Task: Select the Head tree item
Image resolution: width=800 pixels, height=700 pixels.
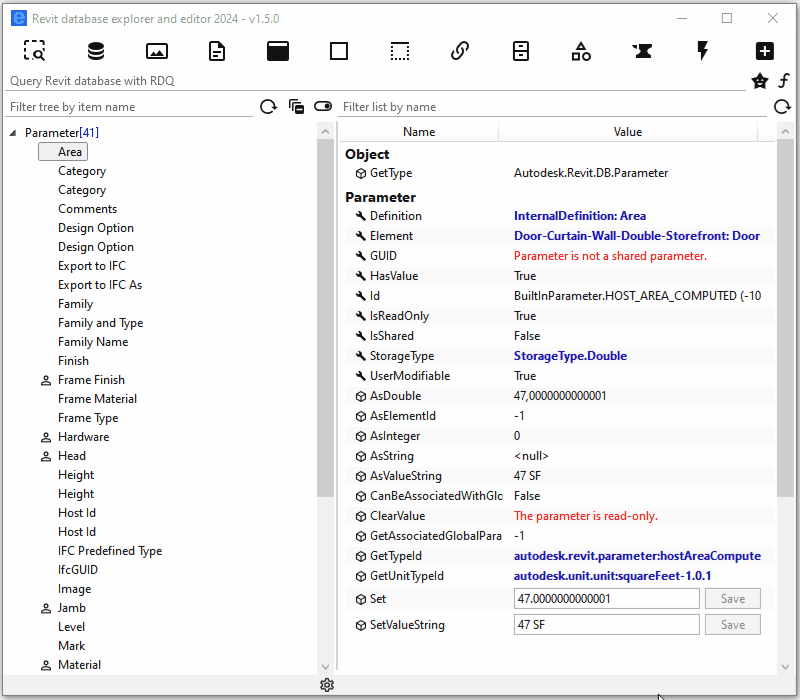Action: pyautogui.click(x=72, y=456)
